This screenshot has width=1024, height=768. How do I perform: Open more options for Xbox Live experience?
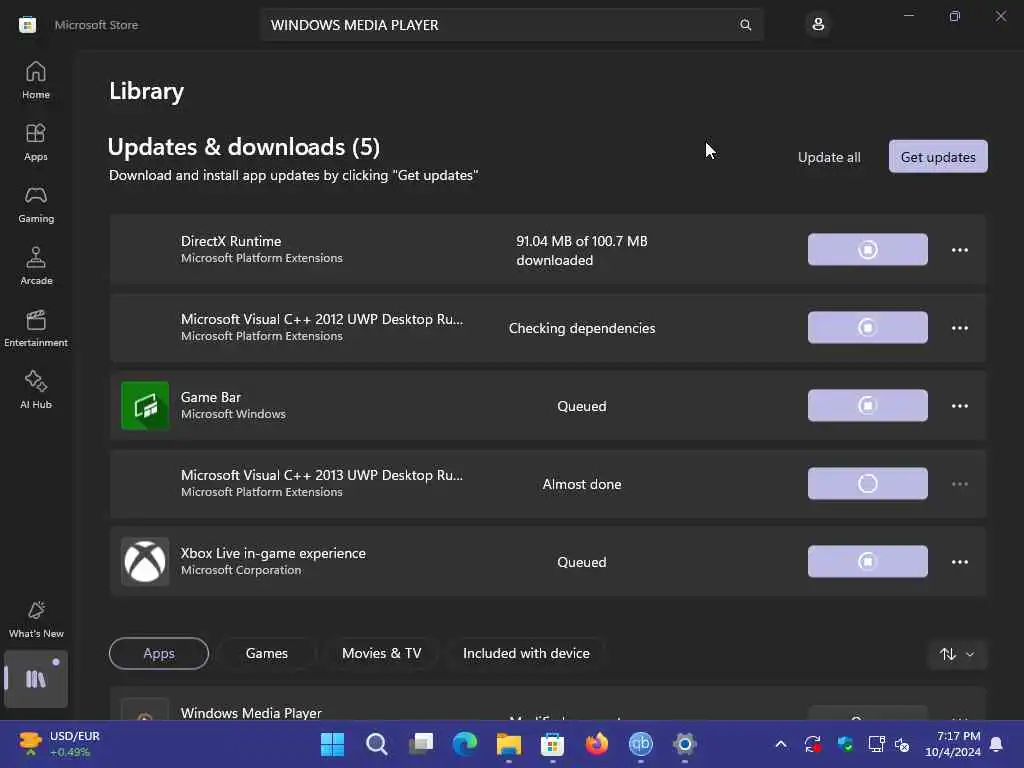[959, 562]
